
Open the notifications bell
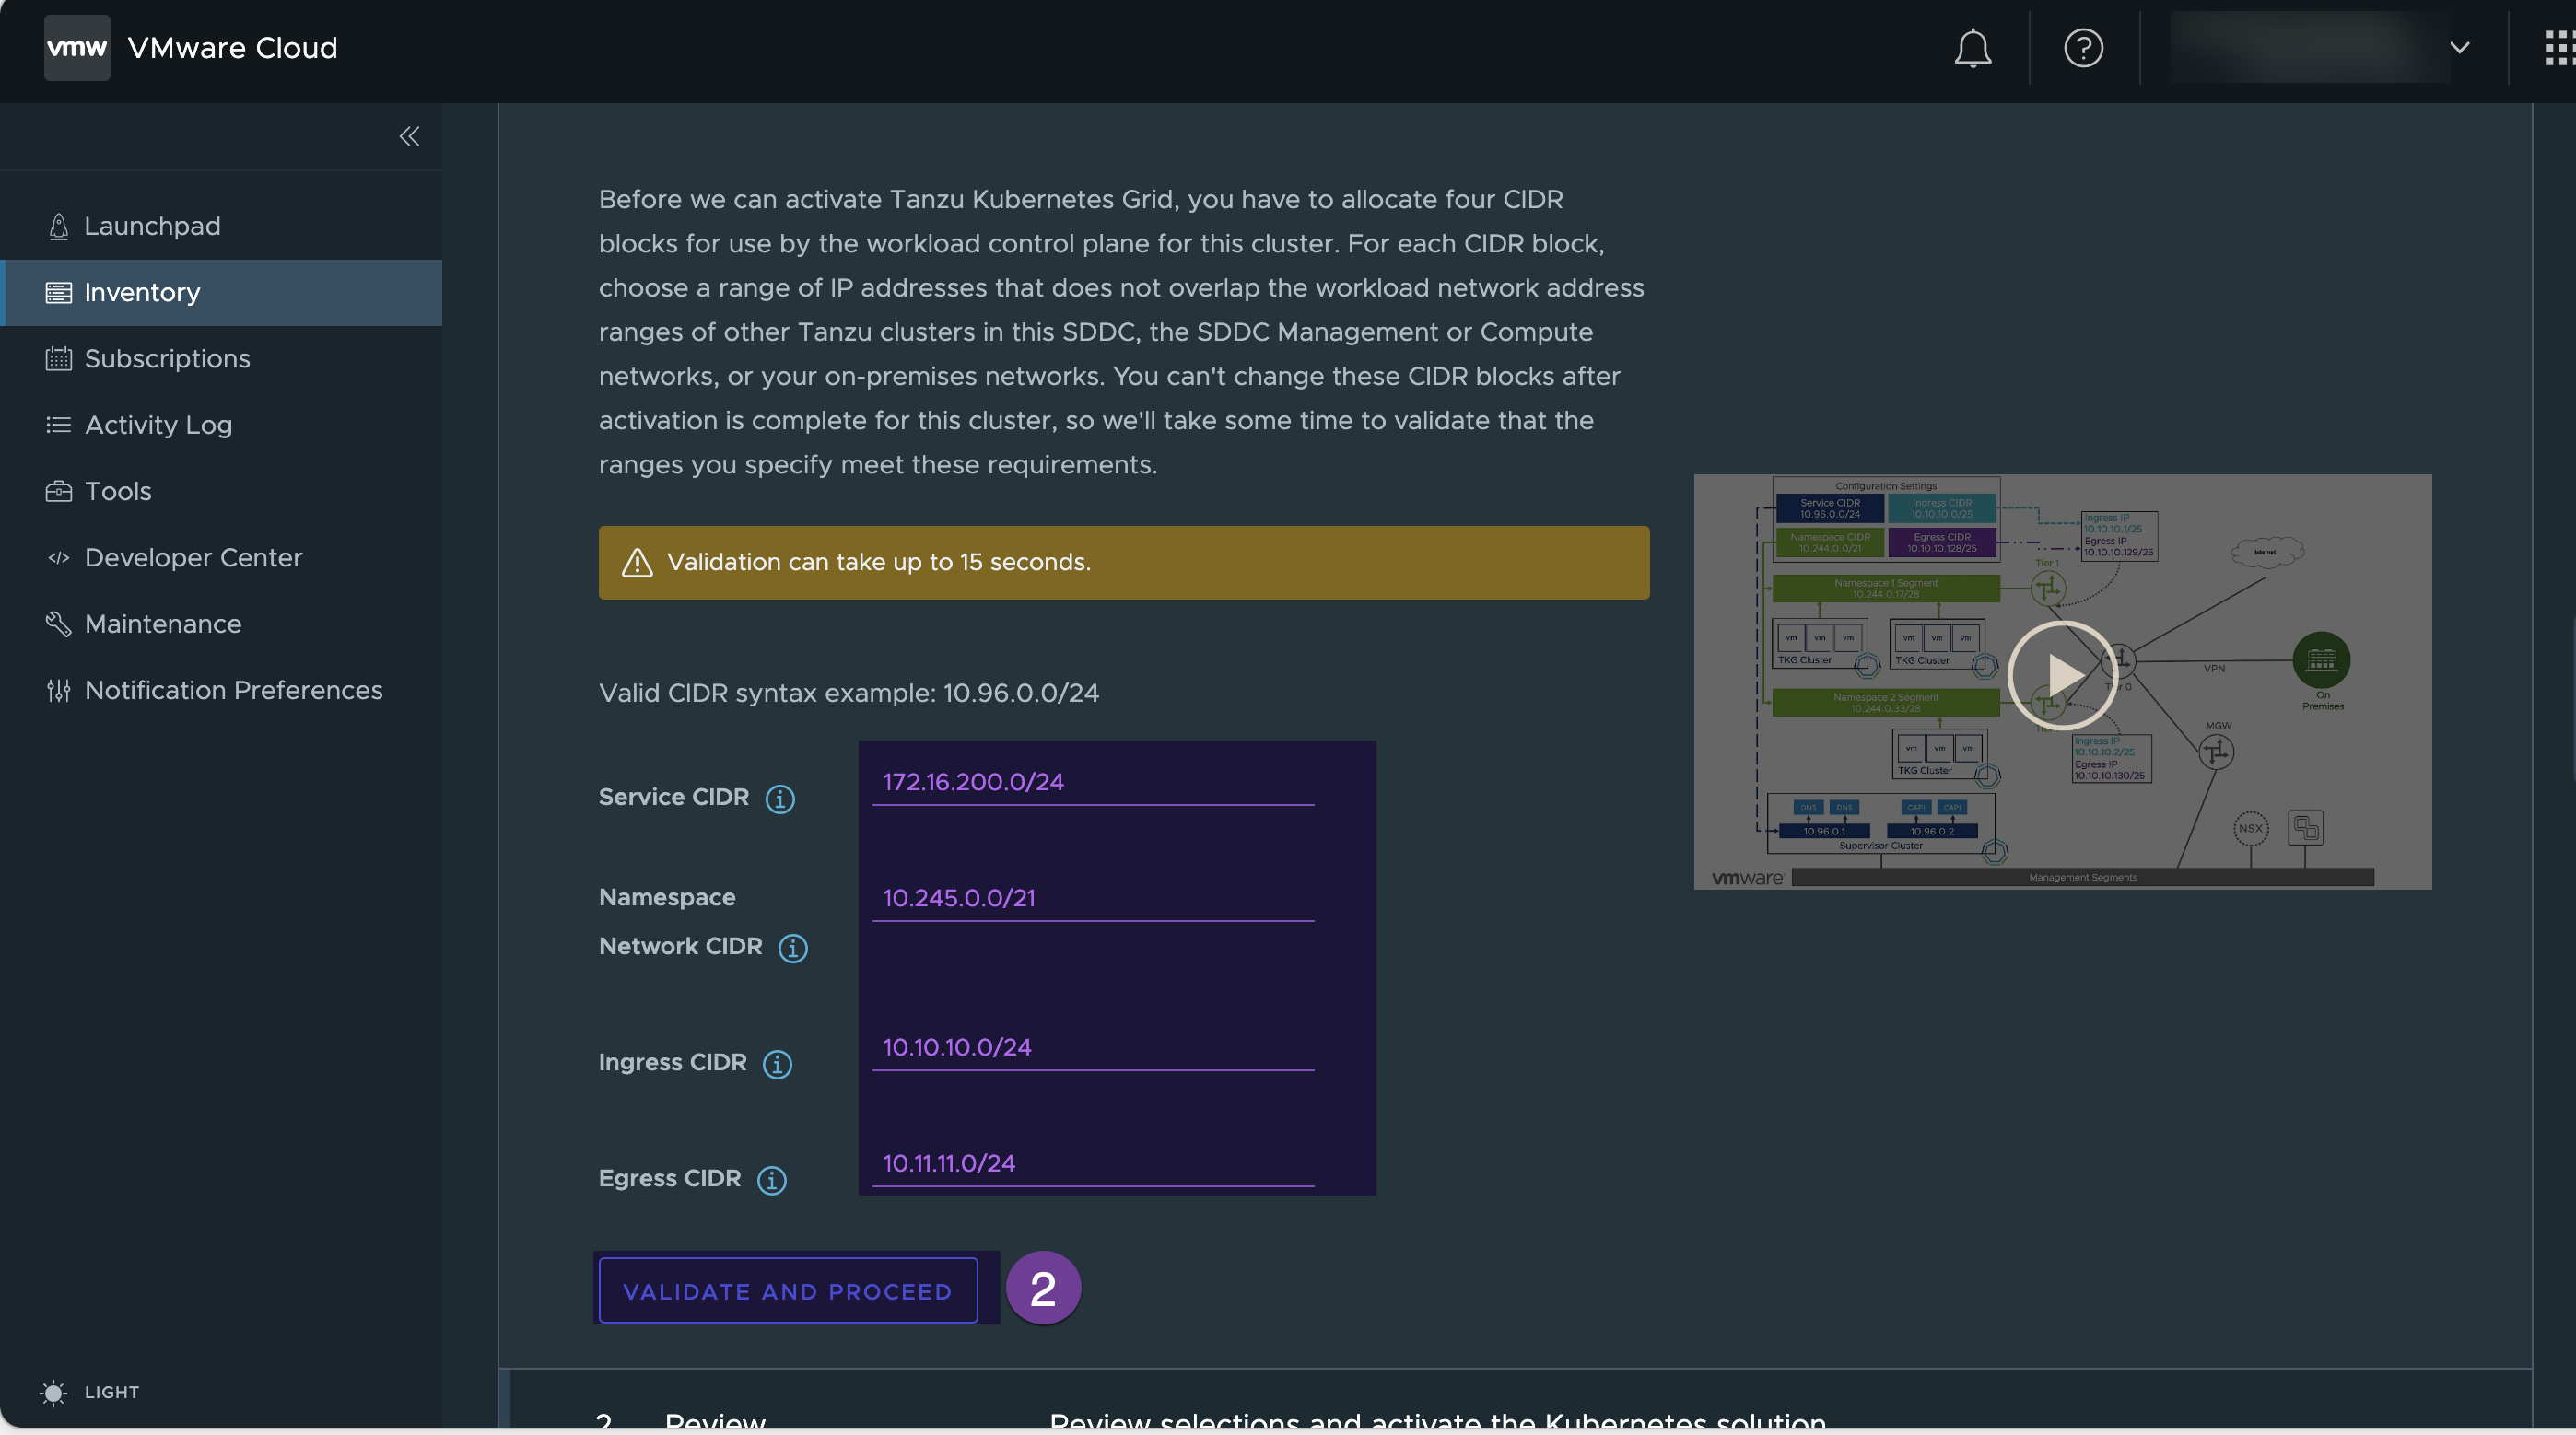click(x=1972, y=47)
